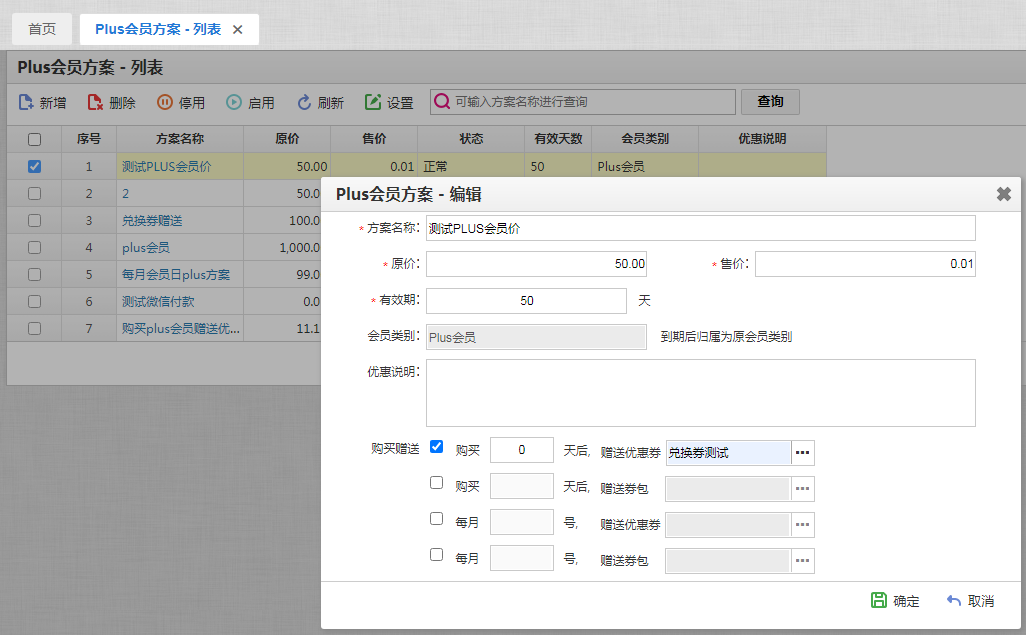The width and height of the screenshot is (1026, 635).
Task: Open the 测试微信付款 plan link
Action: click(158, 301)
